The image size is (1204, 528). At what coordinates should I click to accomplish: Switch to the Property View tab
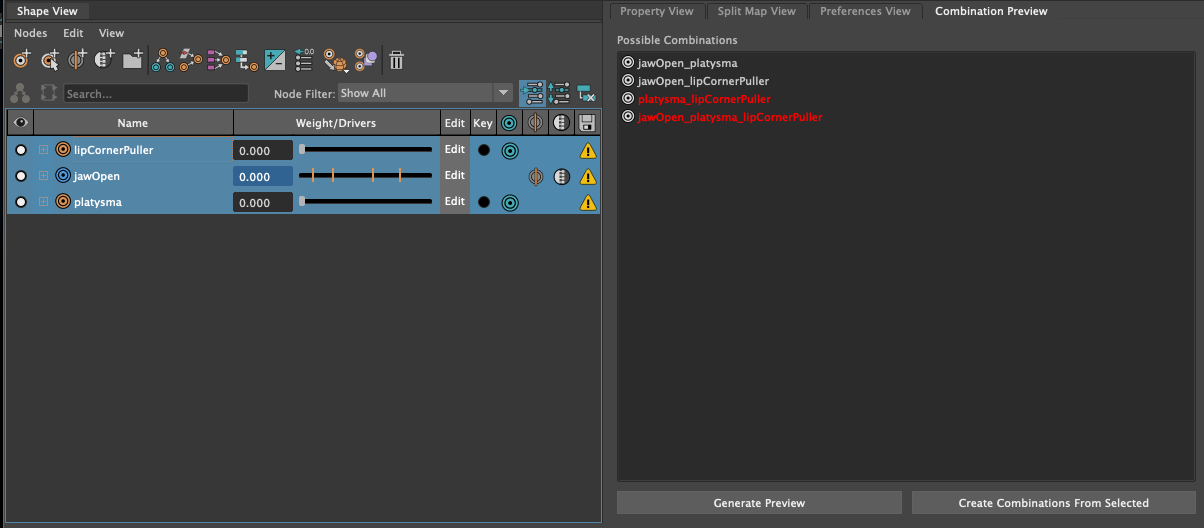pos(656,11)
